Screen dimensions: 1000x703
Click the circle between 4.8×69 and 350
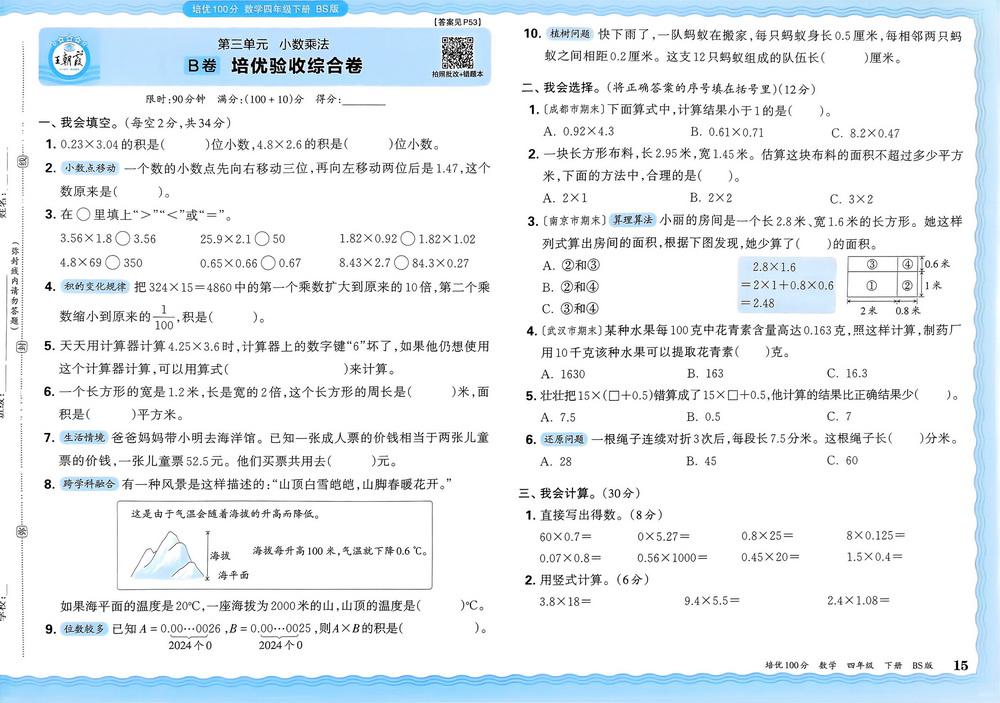pos(113,262)
